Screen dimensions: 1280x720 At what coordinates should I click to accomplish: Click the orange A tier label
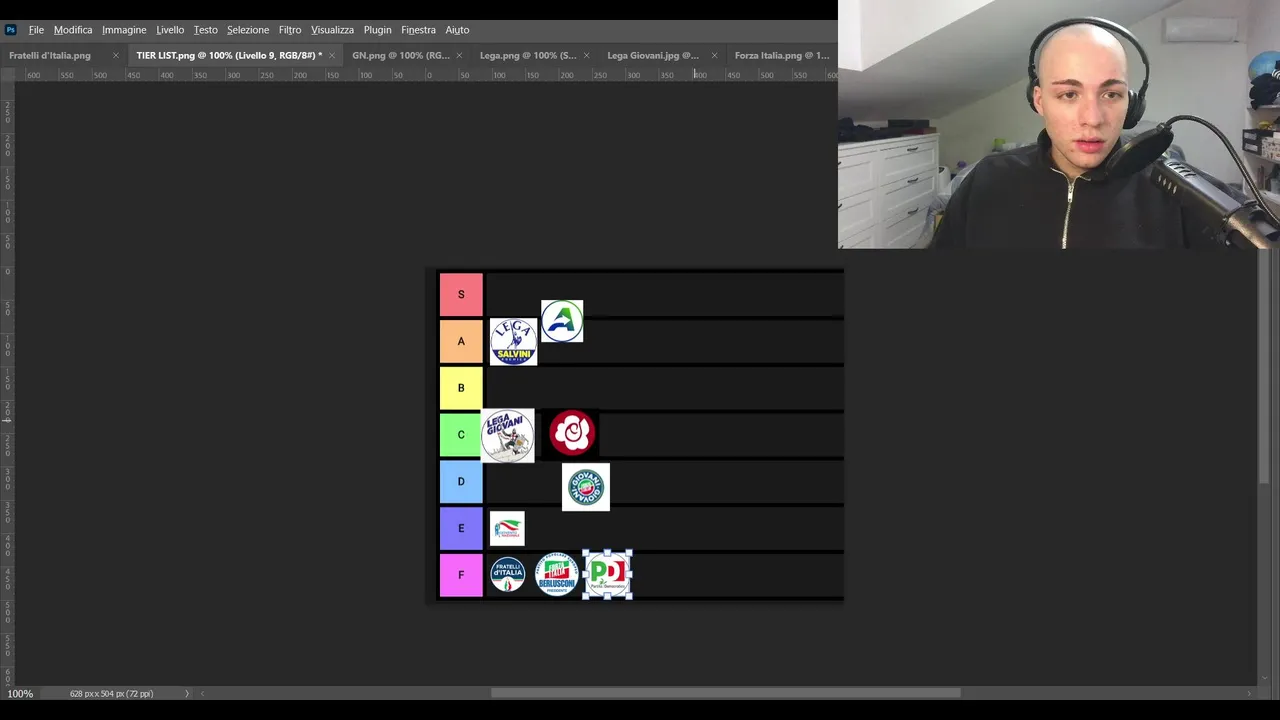coord(461,341)
